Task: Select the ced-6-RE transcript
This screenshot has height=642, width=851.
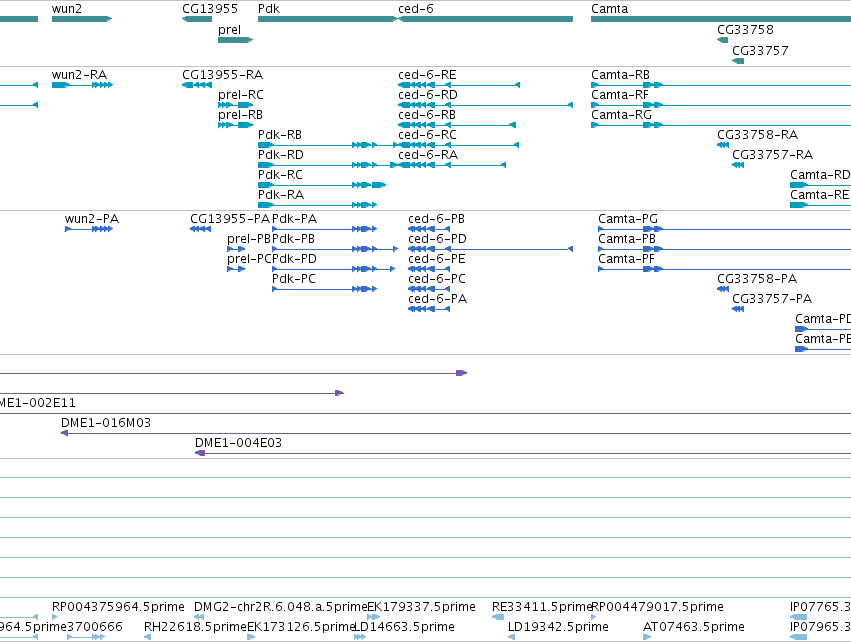Action: (x=459, y=85)
